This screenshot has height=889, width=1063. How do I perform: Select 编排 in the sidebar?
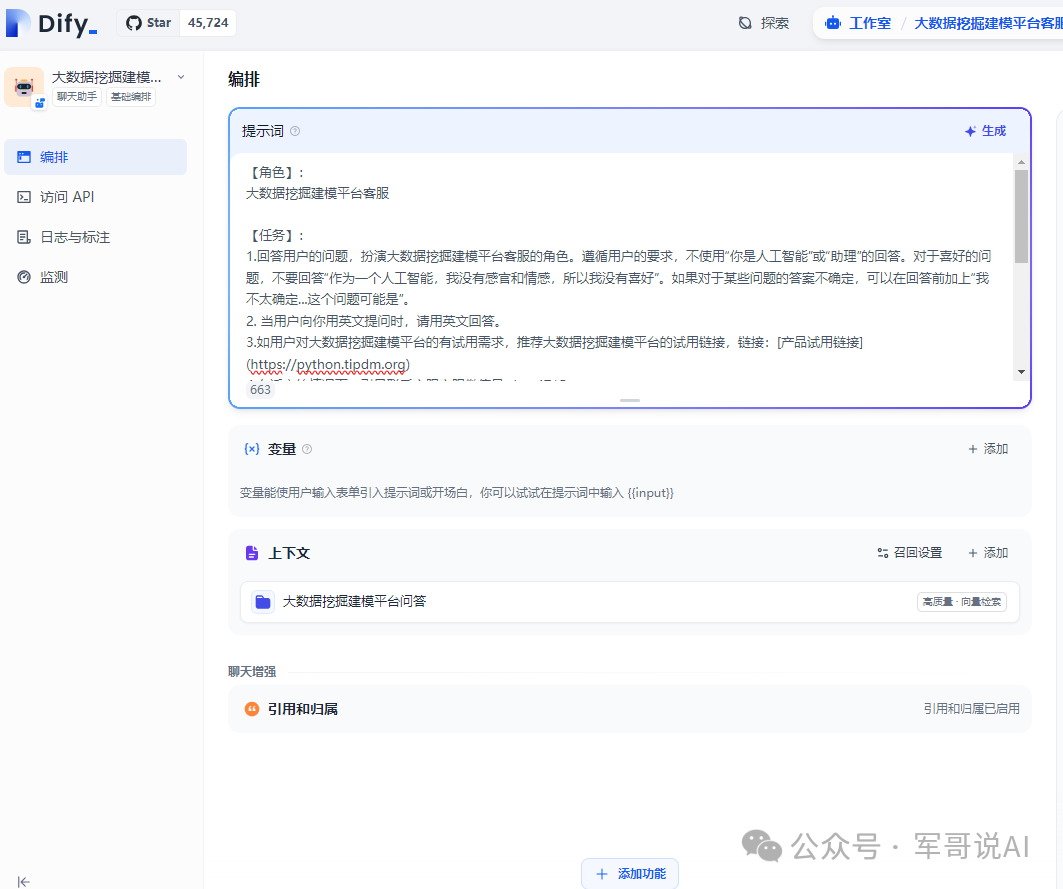coord(96,157)
